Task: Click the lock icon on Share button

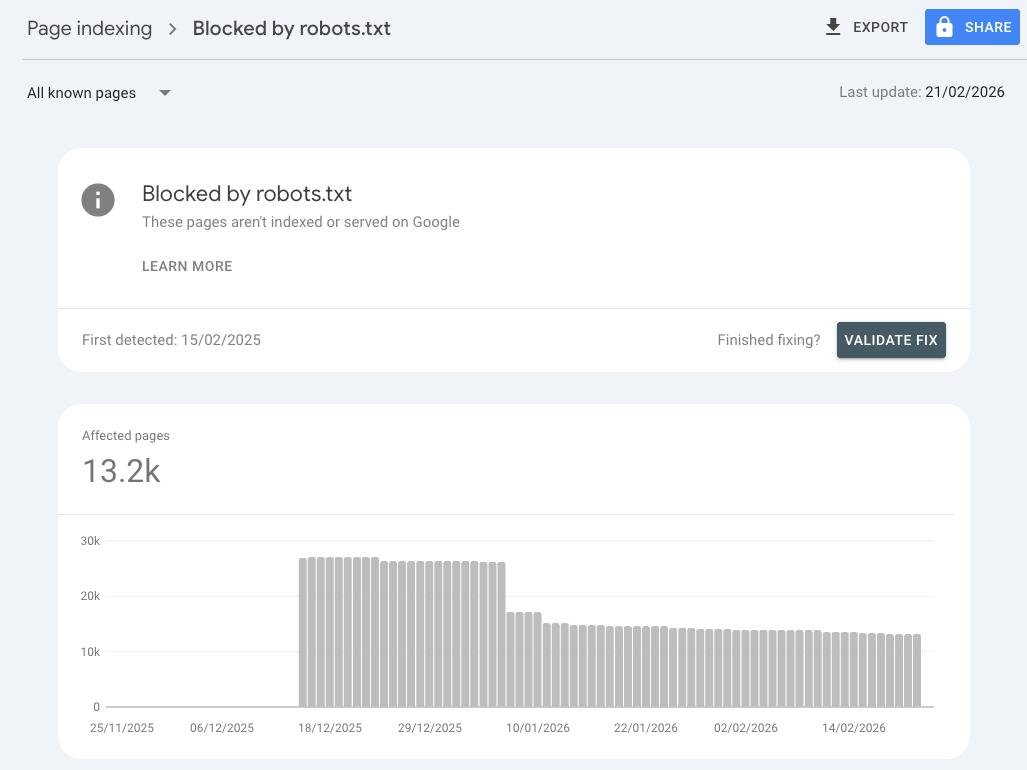Action: tap(944, 27)
